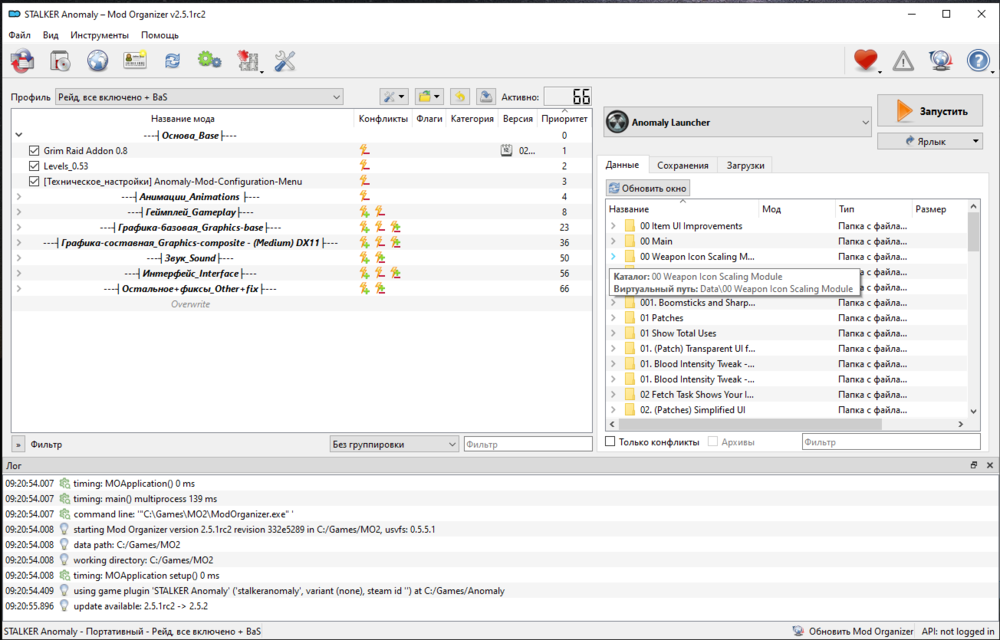
Task: Open the blue question mark help icon
Action: (x=978, y=61)
